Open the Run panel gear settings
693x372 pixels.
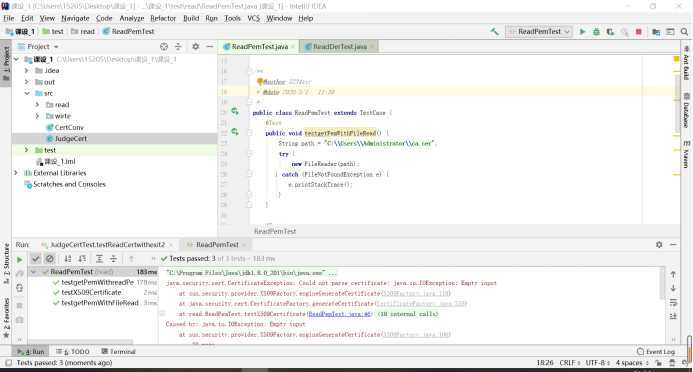(x=659, y=244)
